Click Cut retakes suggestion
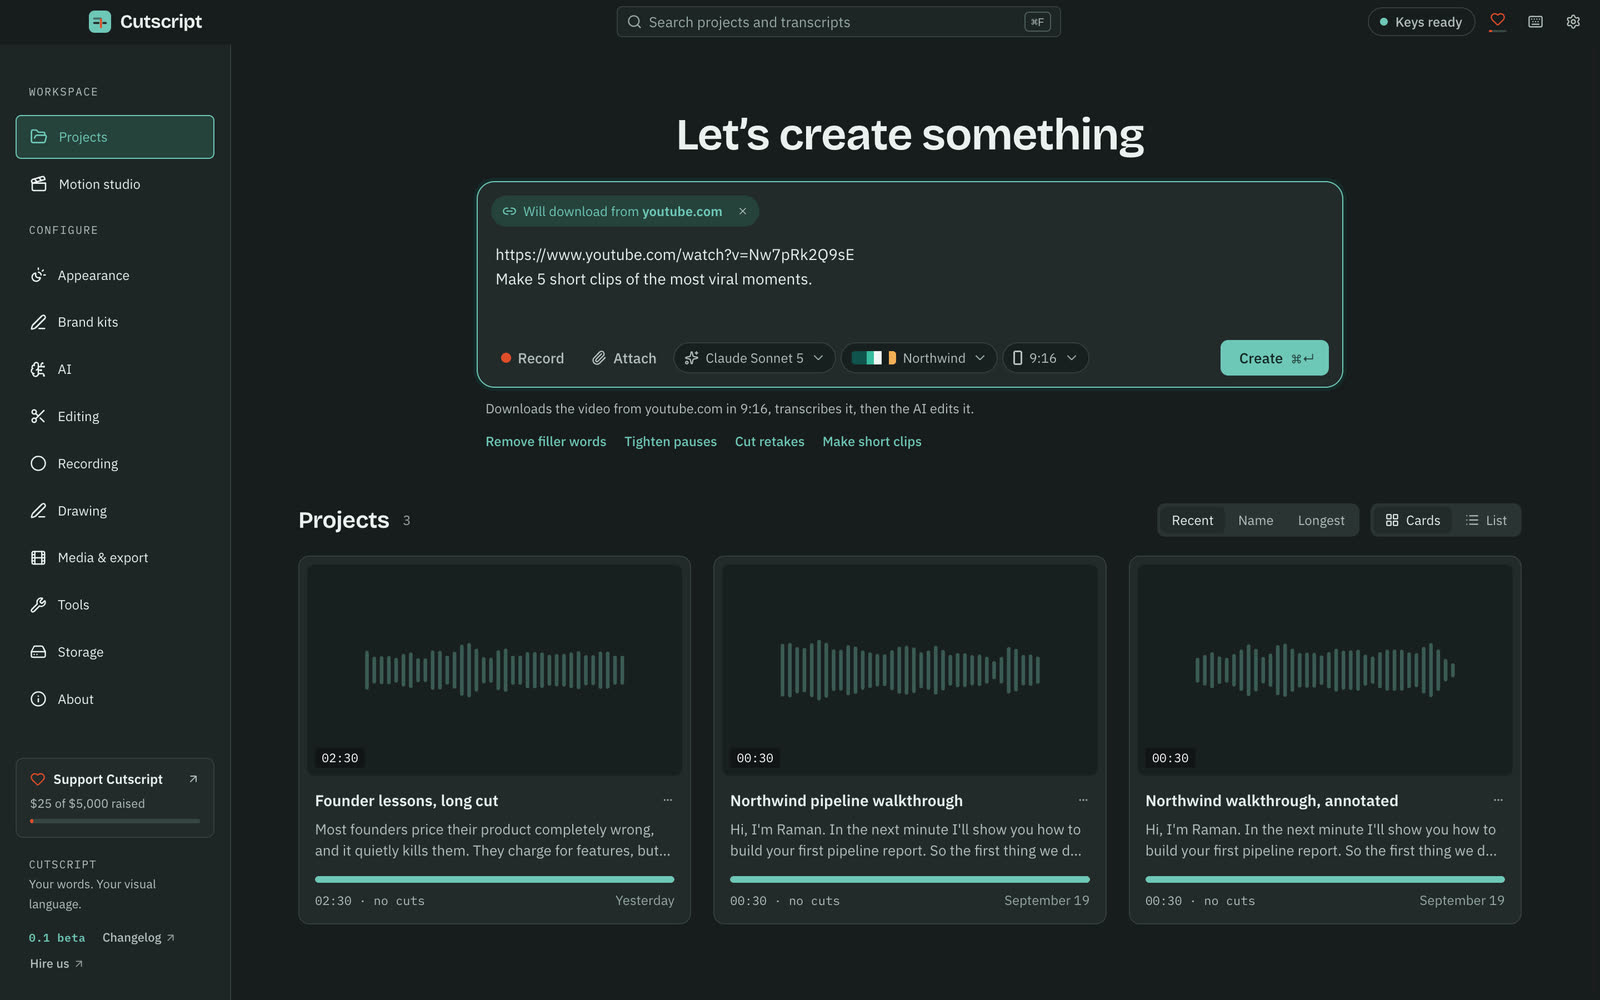The height and width of the screenshot is (1000, 1600). click(x=769, y=441)
